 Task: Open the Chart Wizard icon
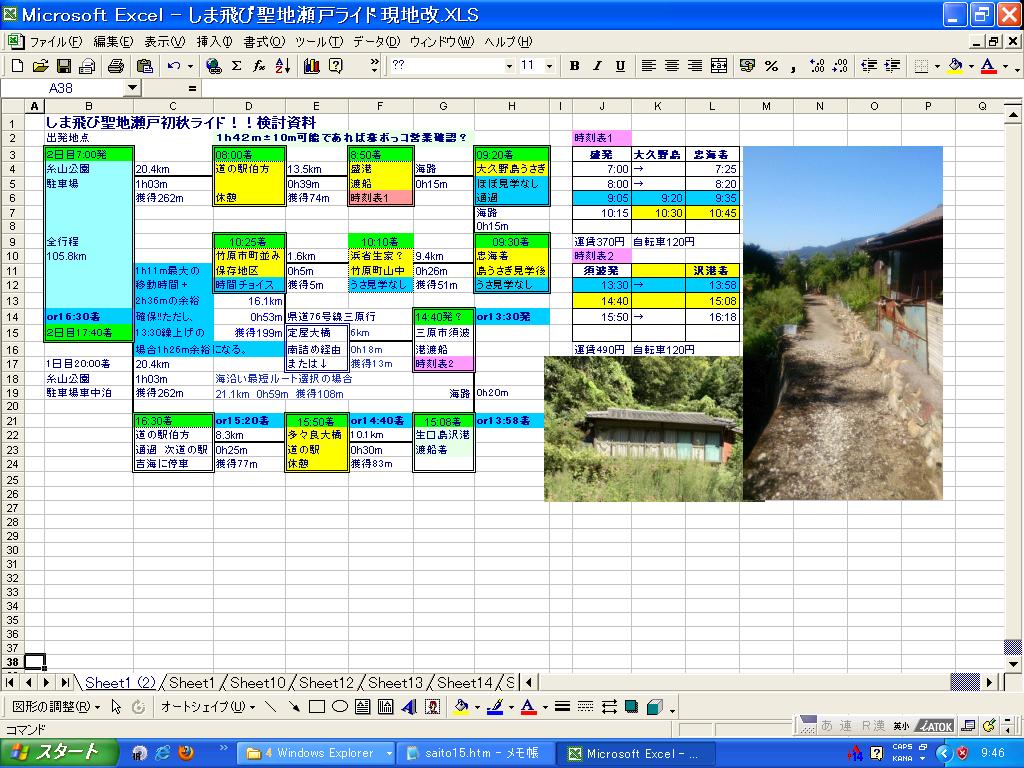[311, 66]
